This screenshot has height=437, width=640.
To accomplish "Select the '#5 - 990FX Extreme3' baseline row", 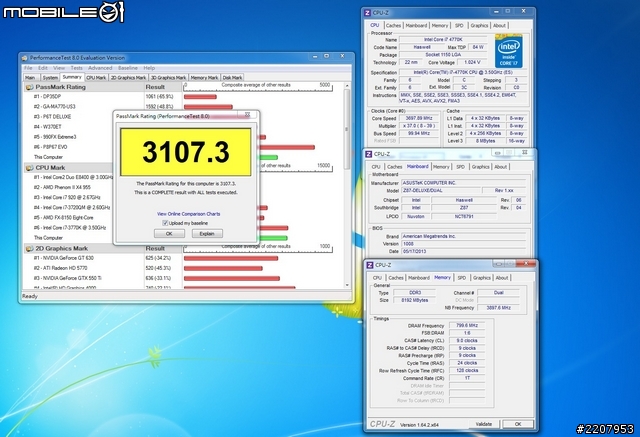I will (x=55, y=137).
